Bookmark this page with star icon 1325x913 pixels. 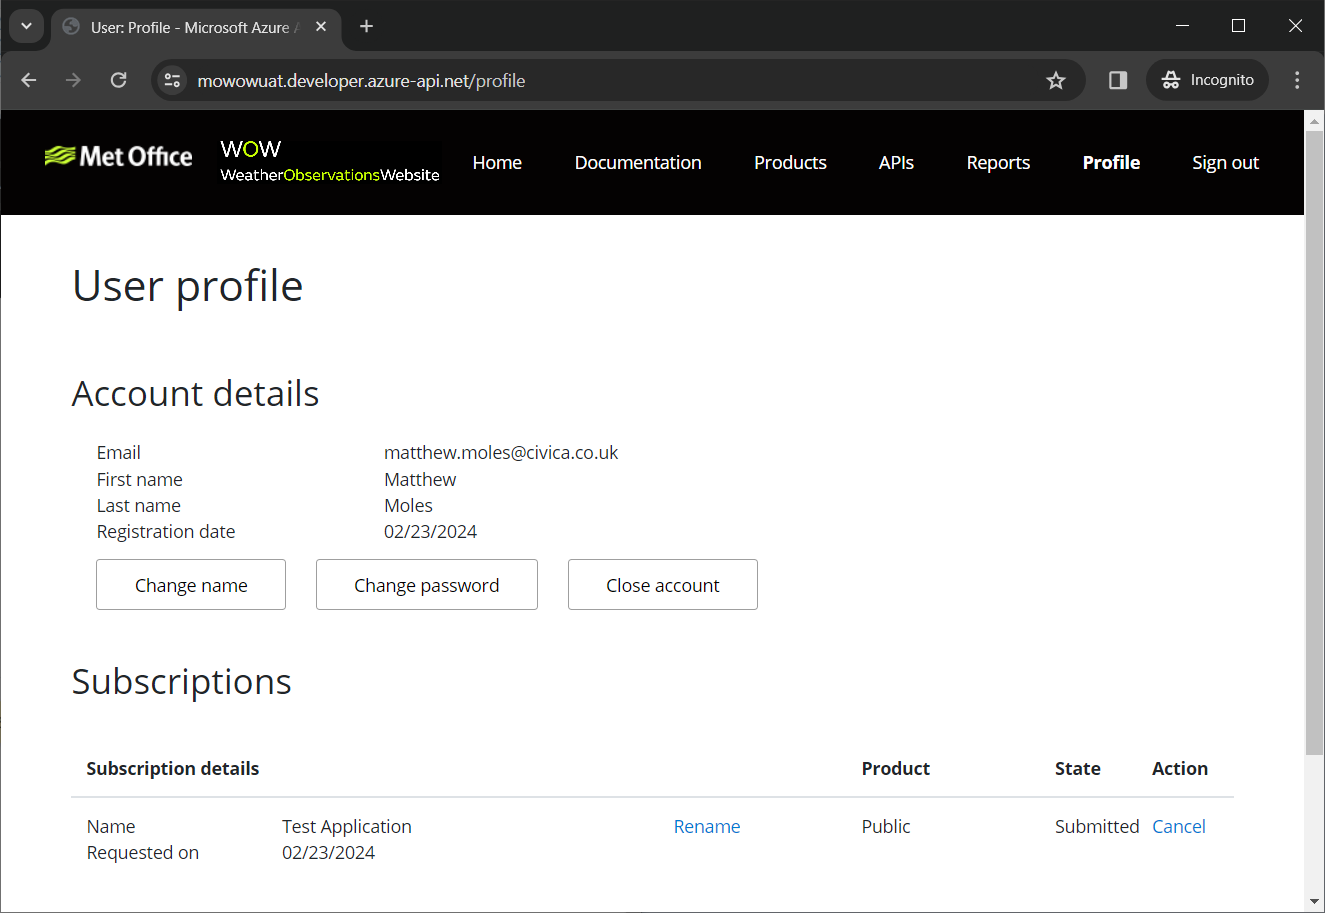pos(1055,81)
